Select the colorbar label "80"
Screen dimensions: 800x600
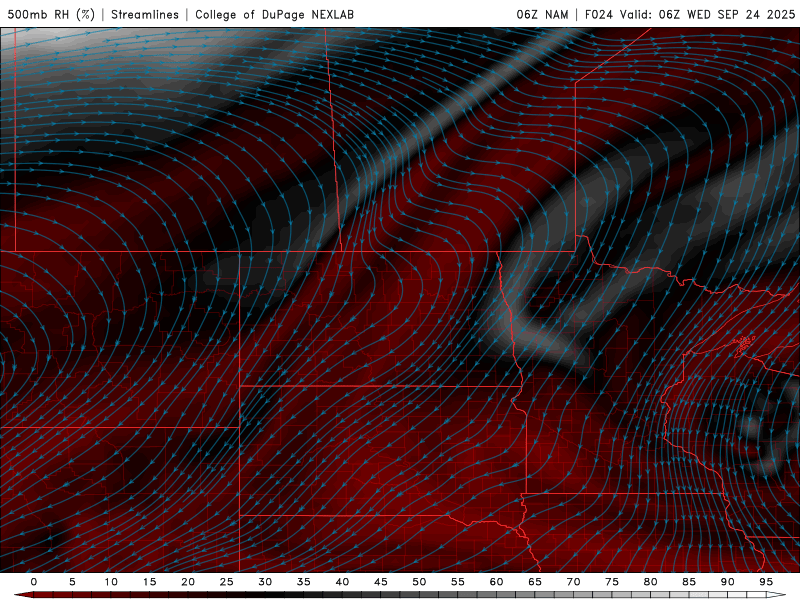650,582
